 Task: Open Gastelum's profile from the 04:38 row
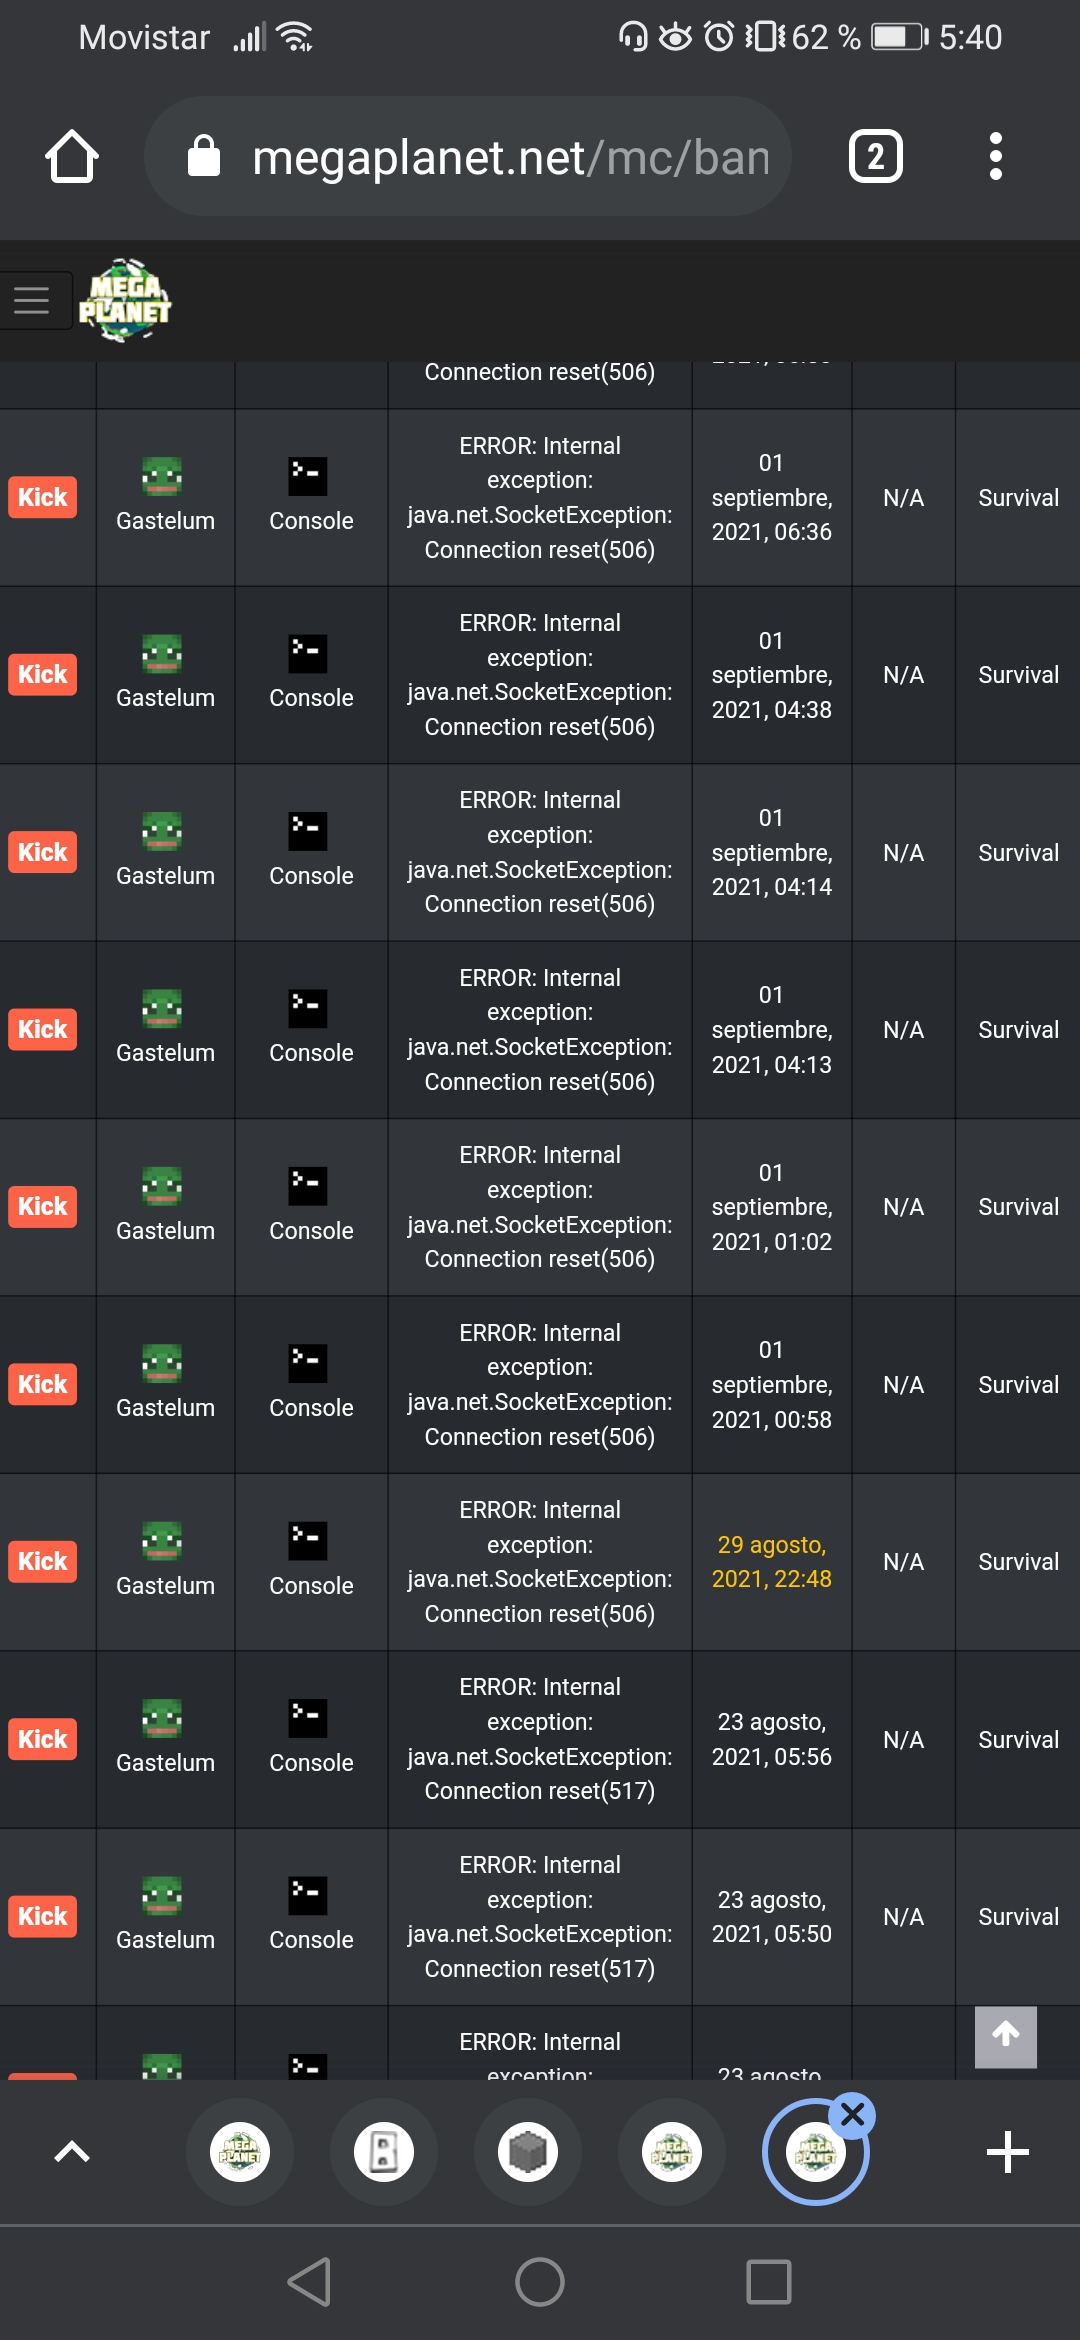tap(165, 697)
